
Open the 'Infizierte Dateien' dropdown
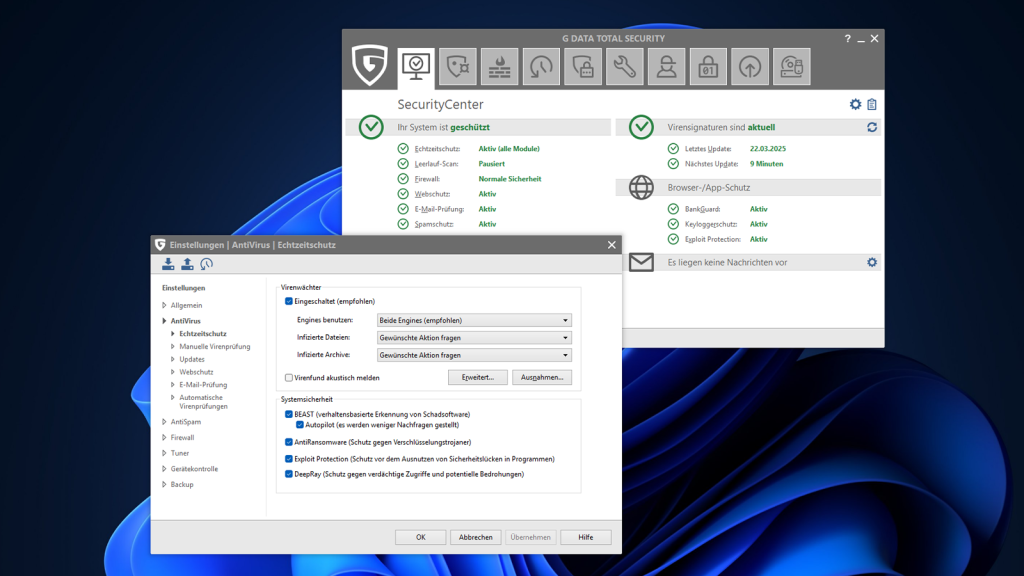pyautogui.click(x=474, y=338)
